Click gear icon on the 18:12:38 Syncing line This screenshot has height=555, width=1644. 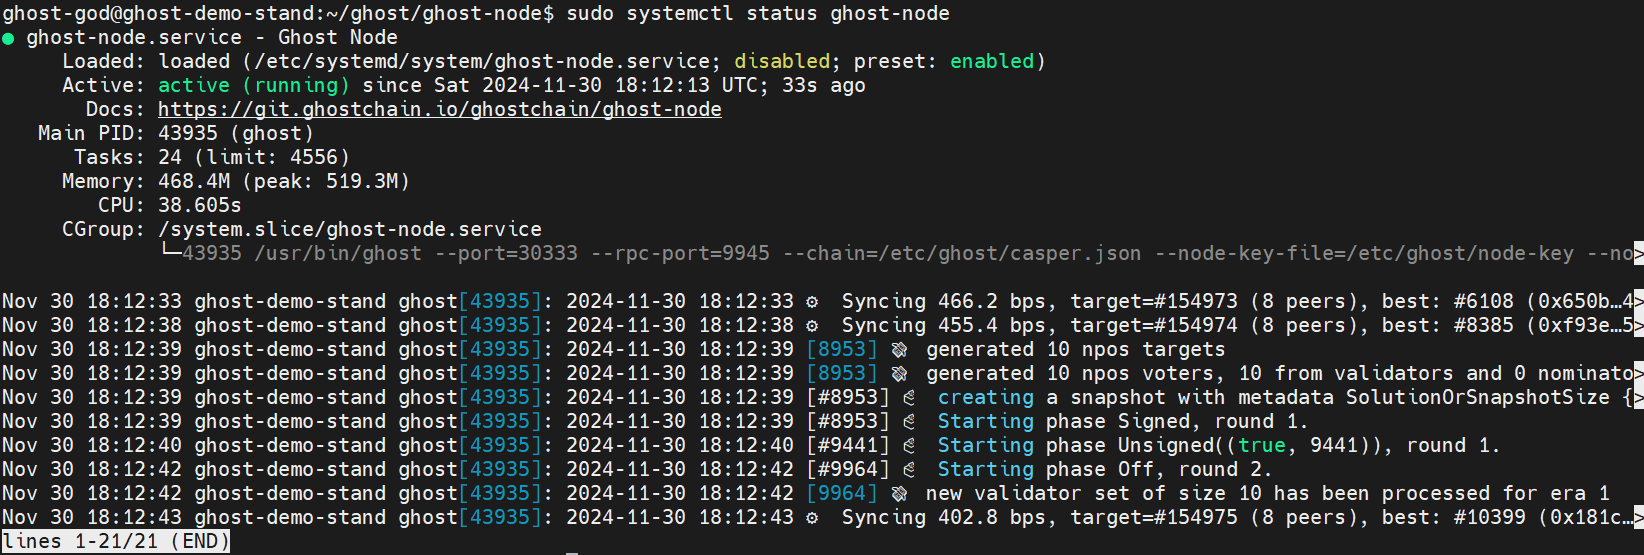(x=812, y=326)
